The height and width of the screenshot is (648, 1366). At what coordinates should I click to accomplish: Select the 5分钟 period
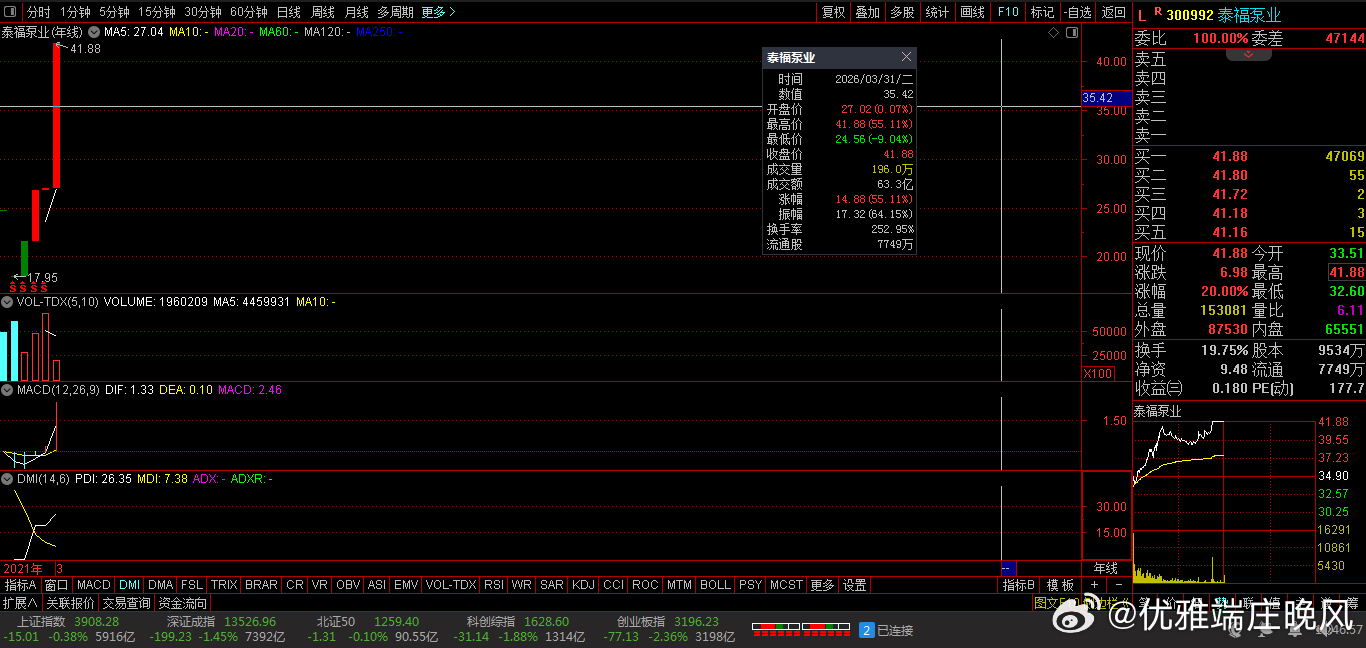[114, 12]
